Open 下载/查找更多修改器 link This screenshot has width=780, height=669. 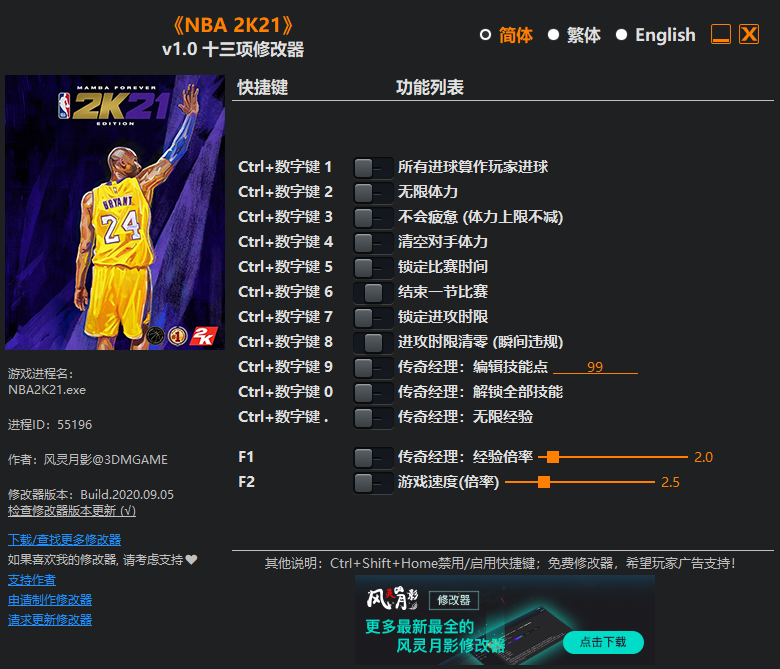coord(64,540)
